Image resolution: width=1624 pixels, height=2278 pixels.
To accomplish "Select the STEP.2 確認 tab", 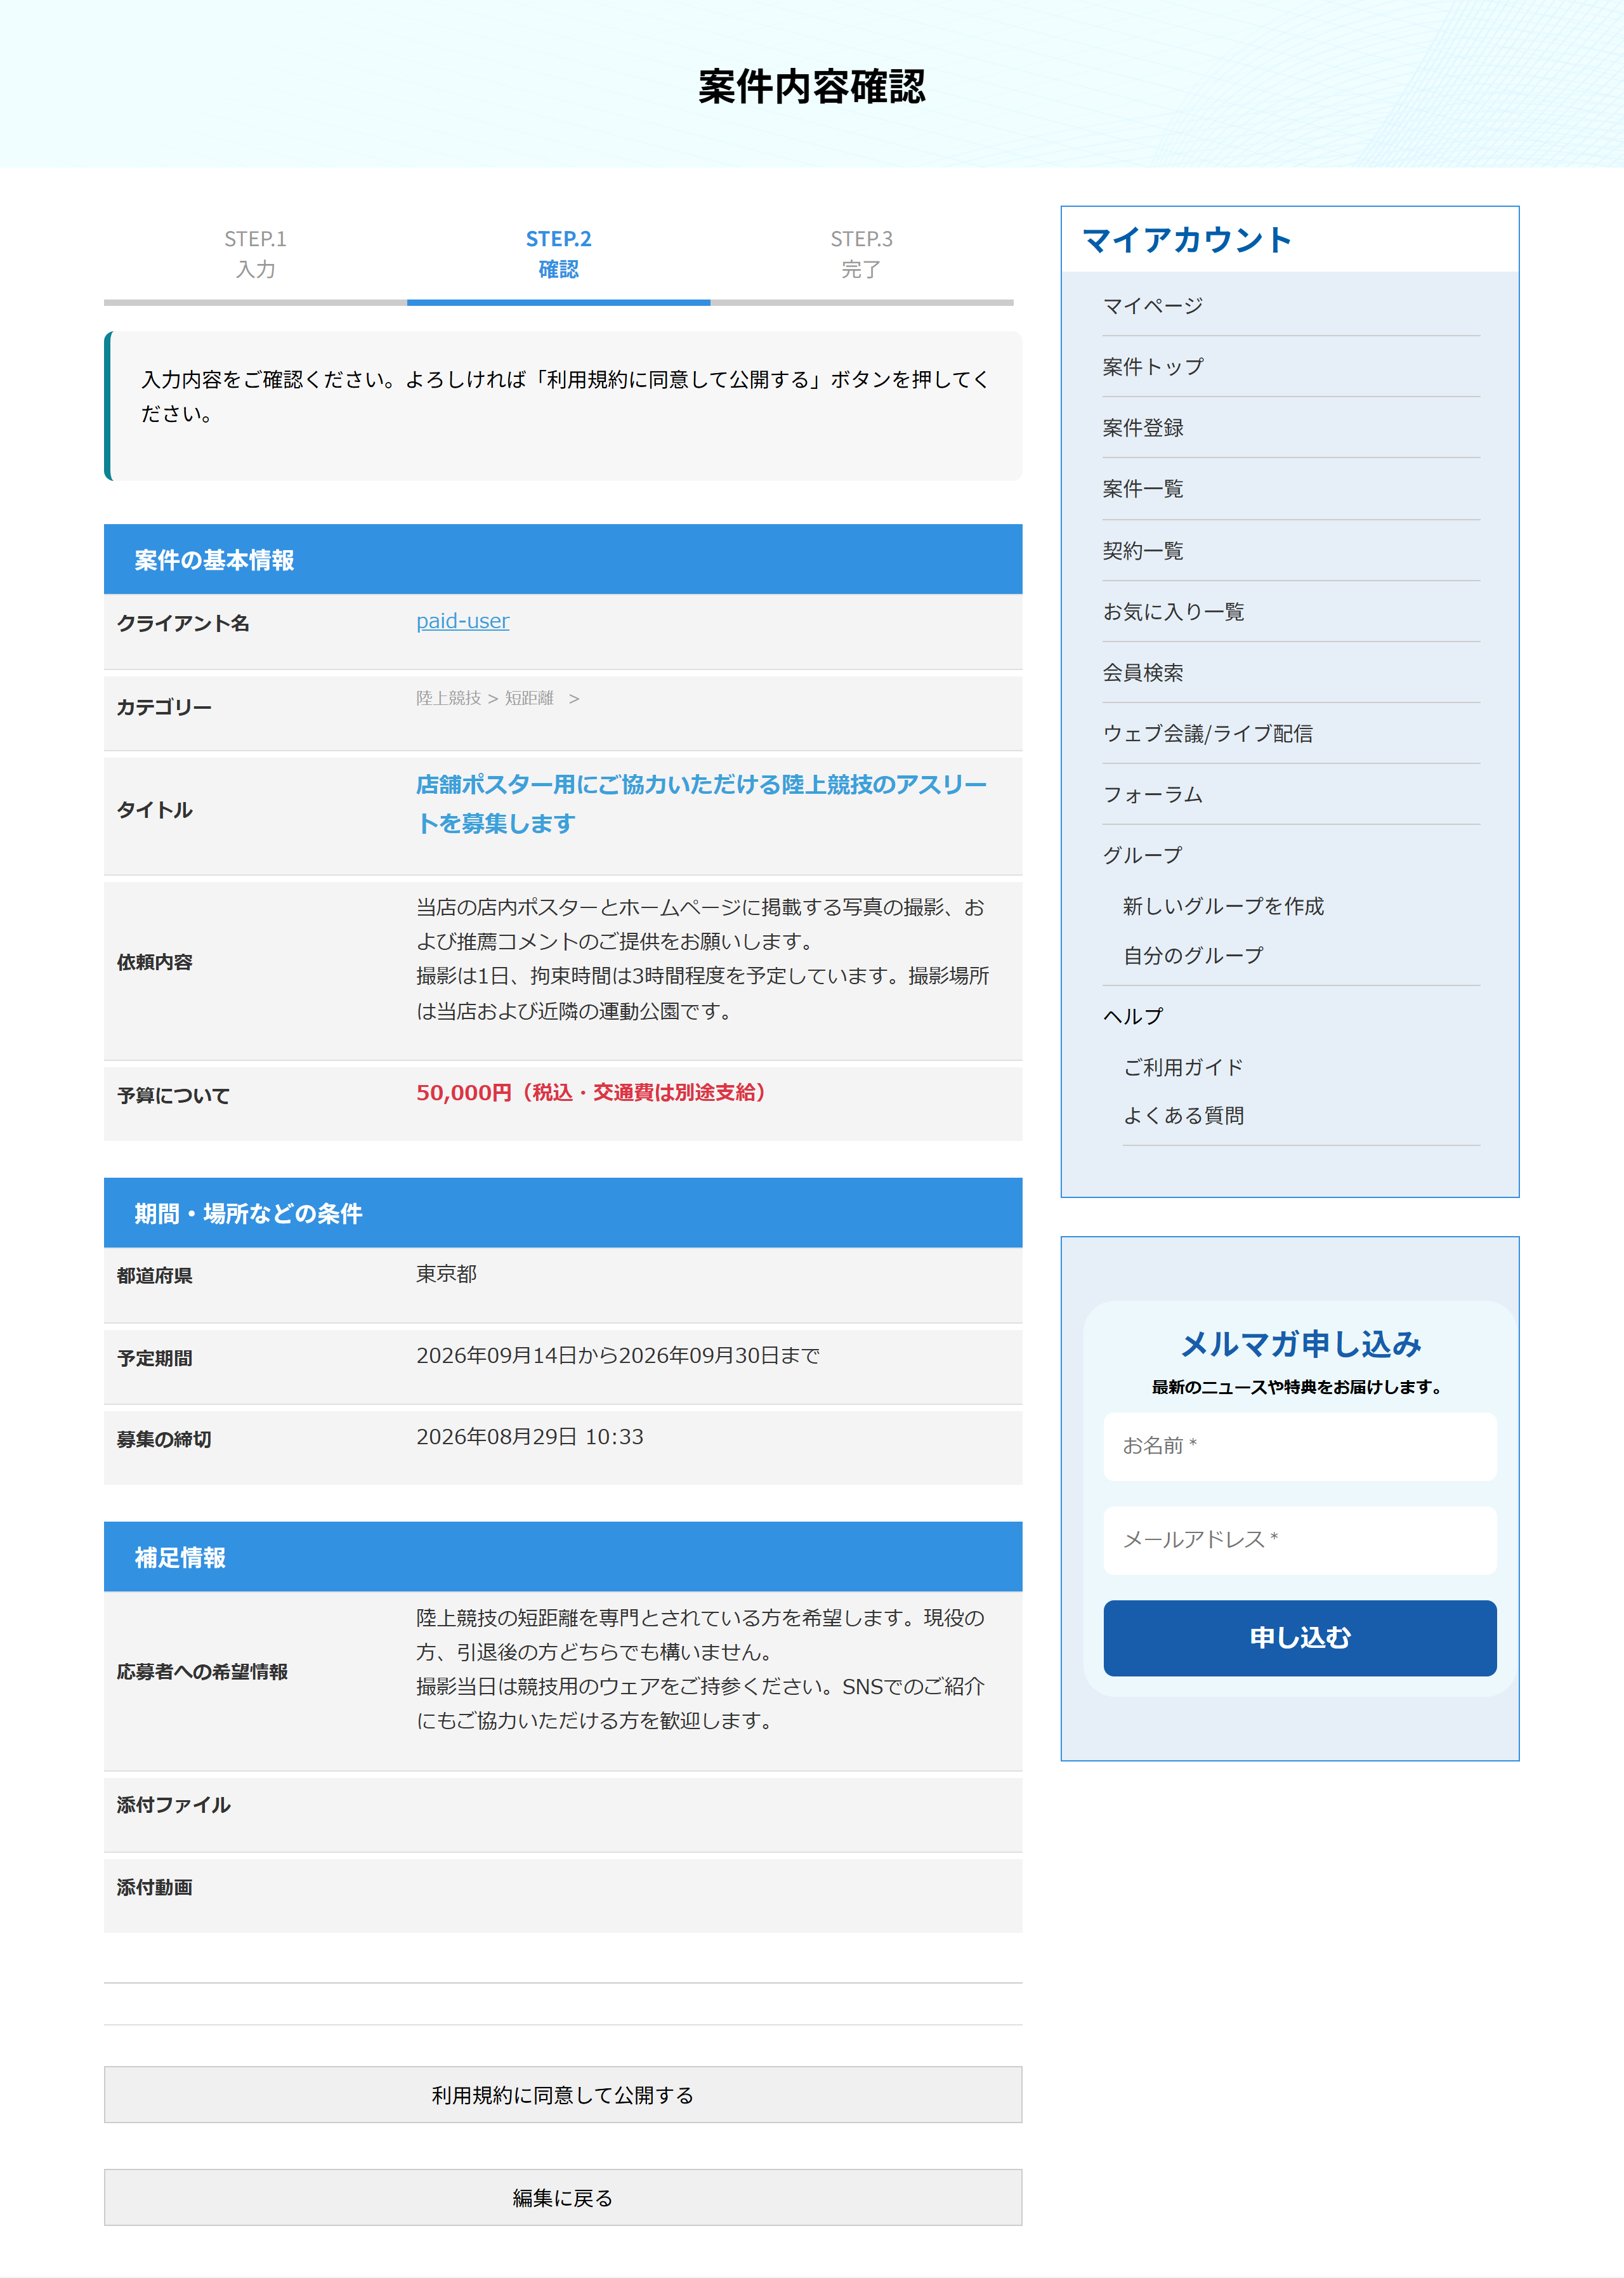I will pyautogui.click(x=558, y=254).
